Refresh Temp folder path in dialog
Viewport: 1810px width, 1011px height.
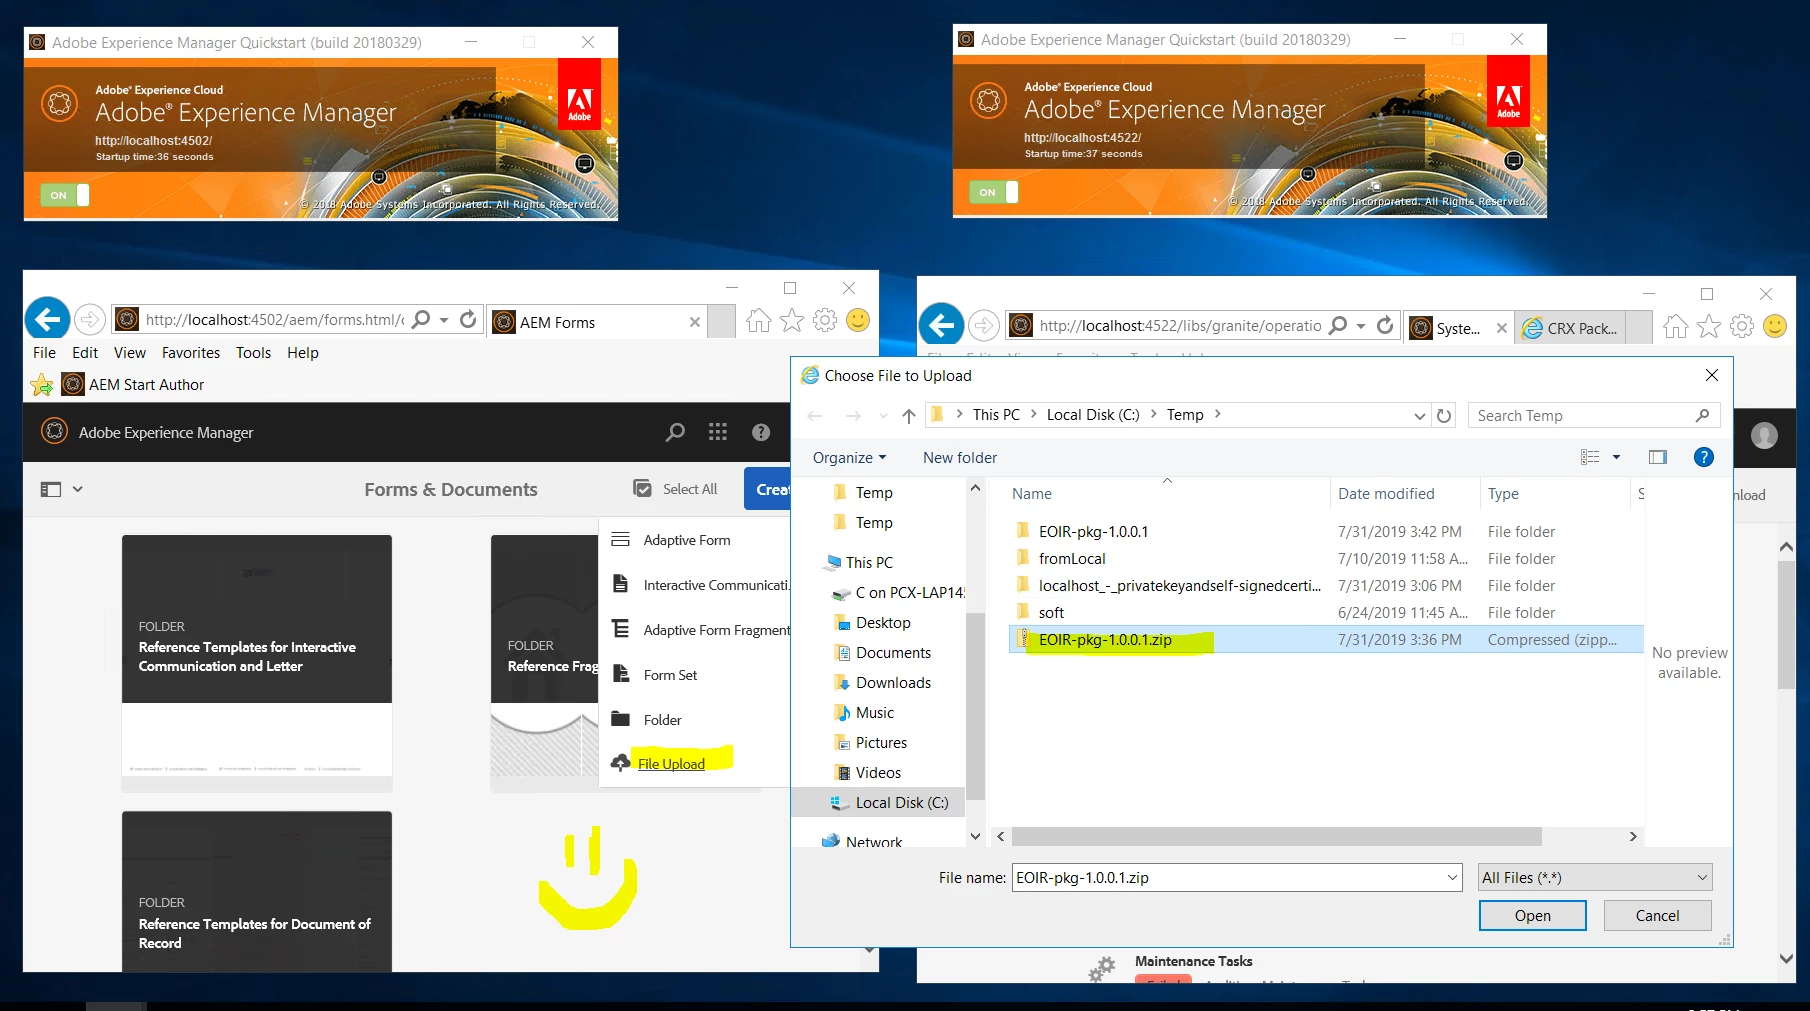coord(1444,416)
